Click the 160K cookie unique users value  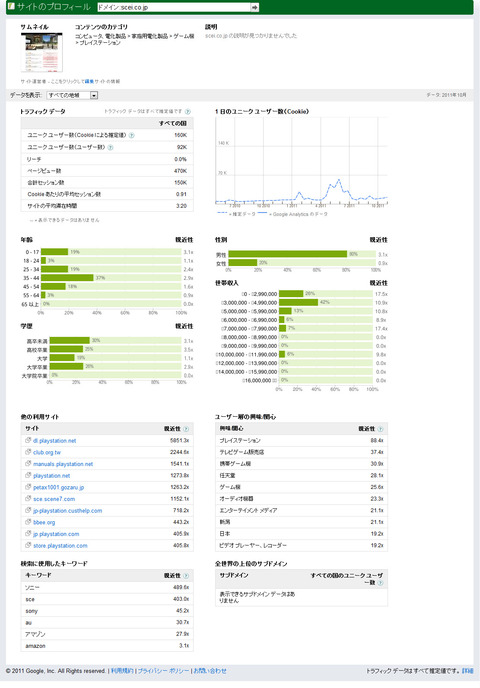point(181,135)
